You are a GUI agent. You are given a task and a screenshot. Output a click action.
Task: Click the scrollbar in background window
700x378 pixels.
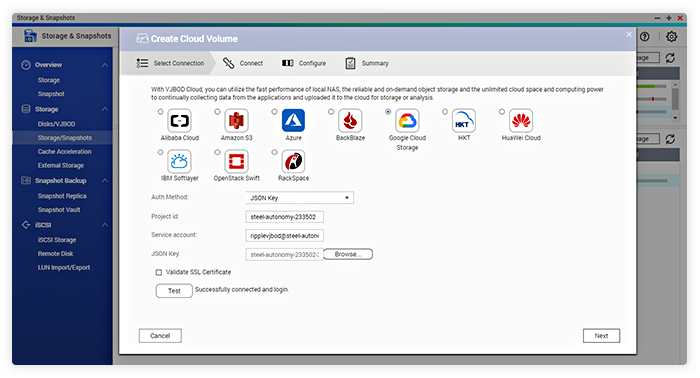click(675, 98)
